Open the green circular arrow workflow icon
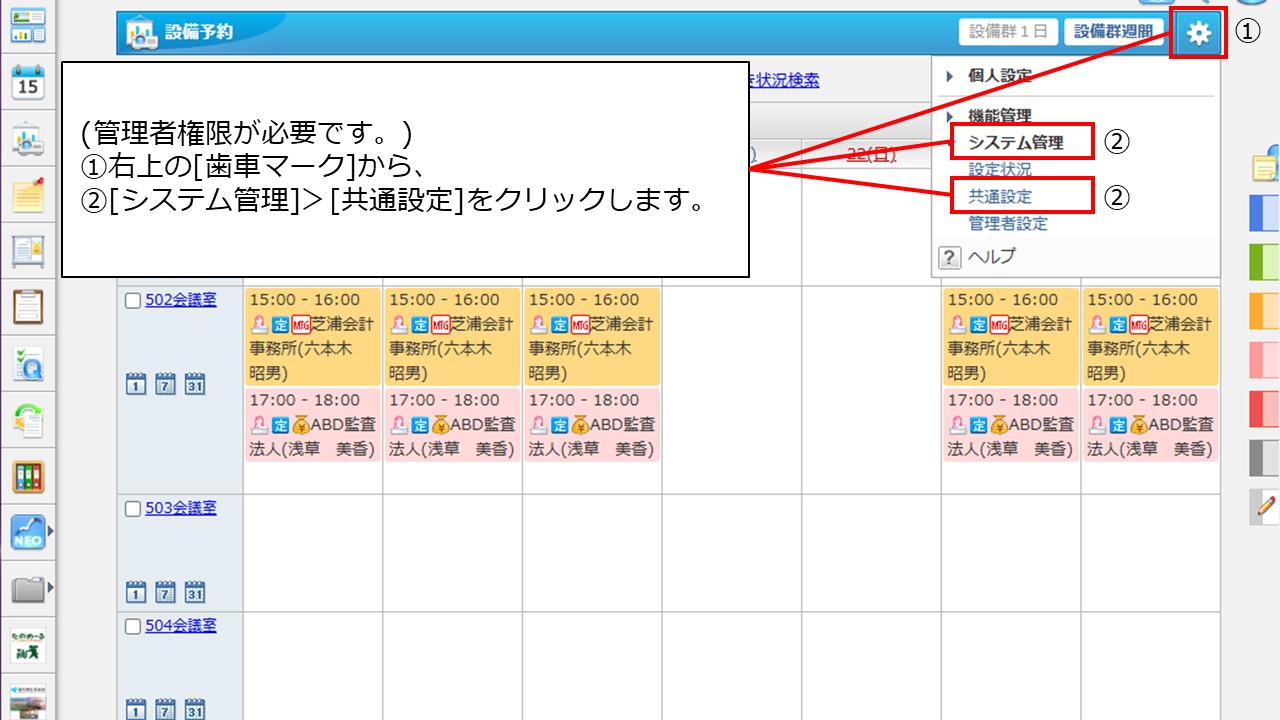The image size is (1280, 720). pyautogui.click(x=29, y=420)
